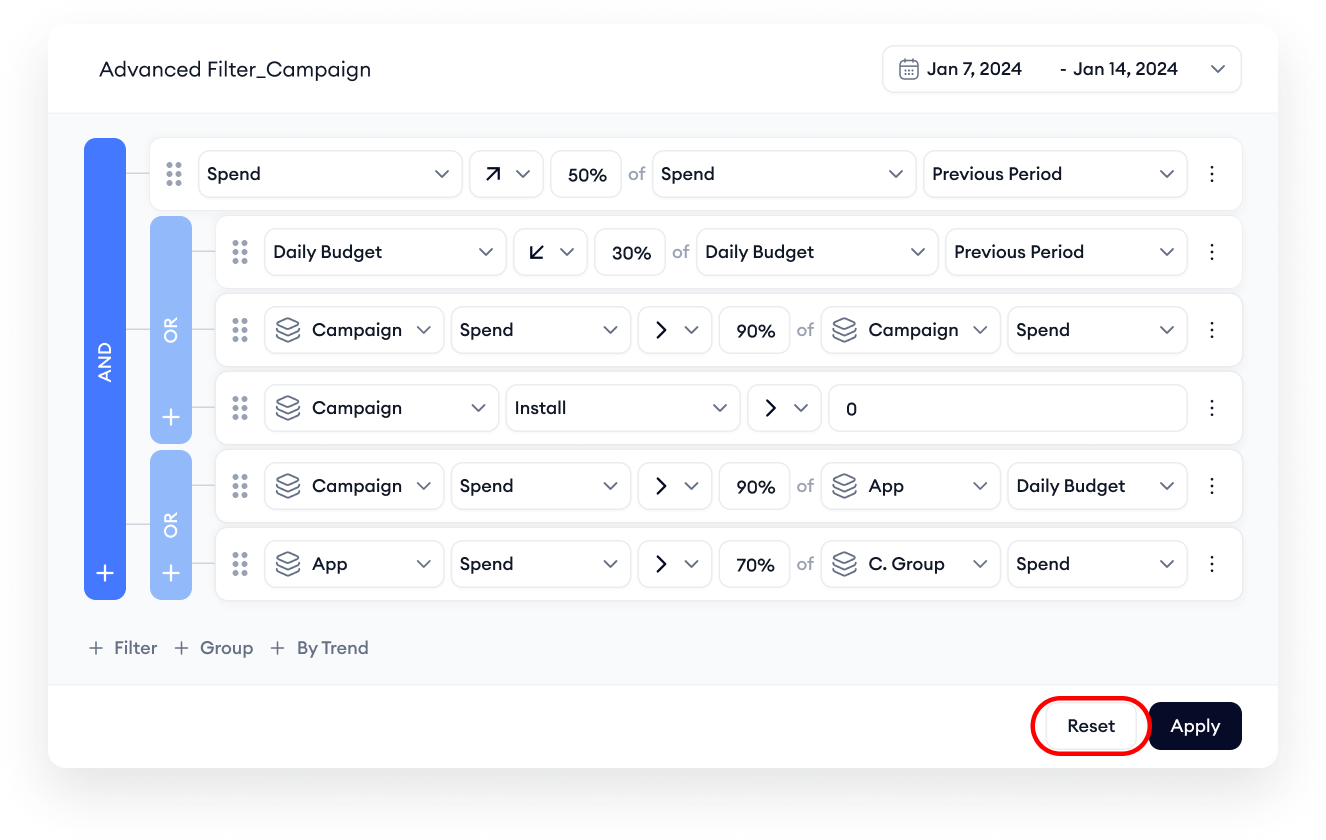Click drag handle on App Spend row
Image resolution: width=1326 pixels, height=840 pixels.
[240, 564]
